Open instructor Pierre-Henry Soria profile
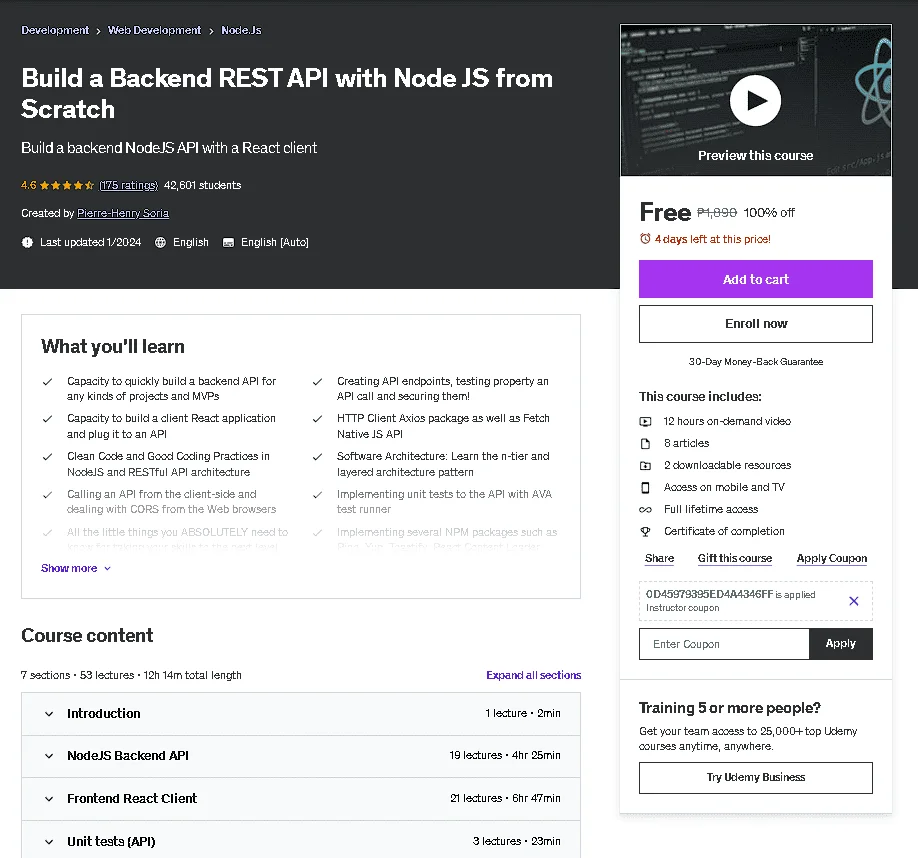Image resolution: width=918 pixels, height=858 pixels. tap(123, 214)
